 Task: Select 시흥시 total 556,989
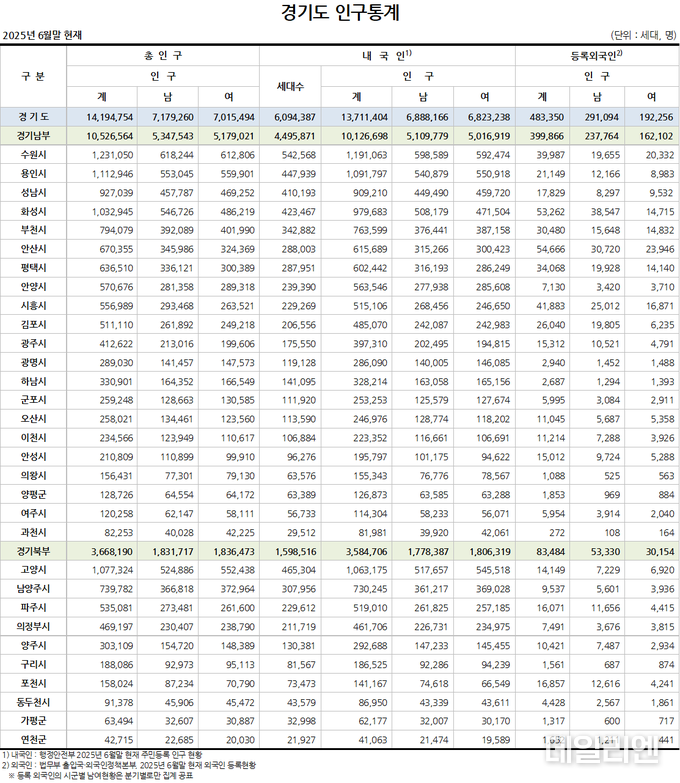pos(116,306)
